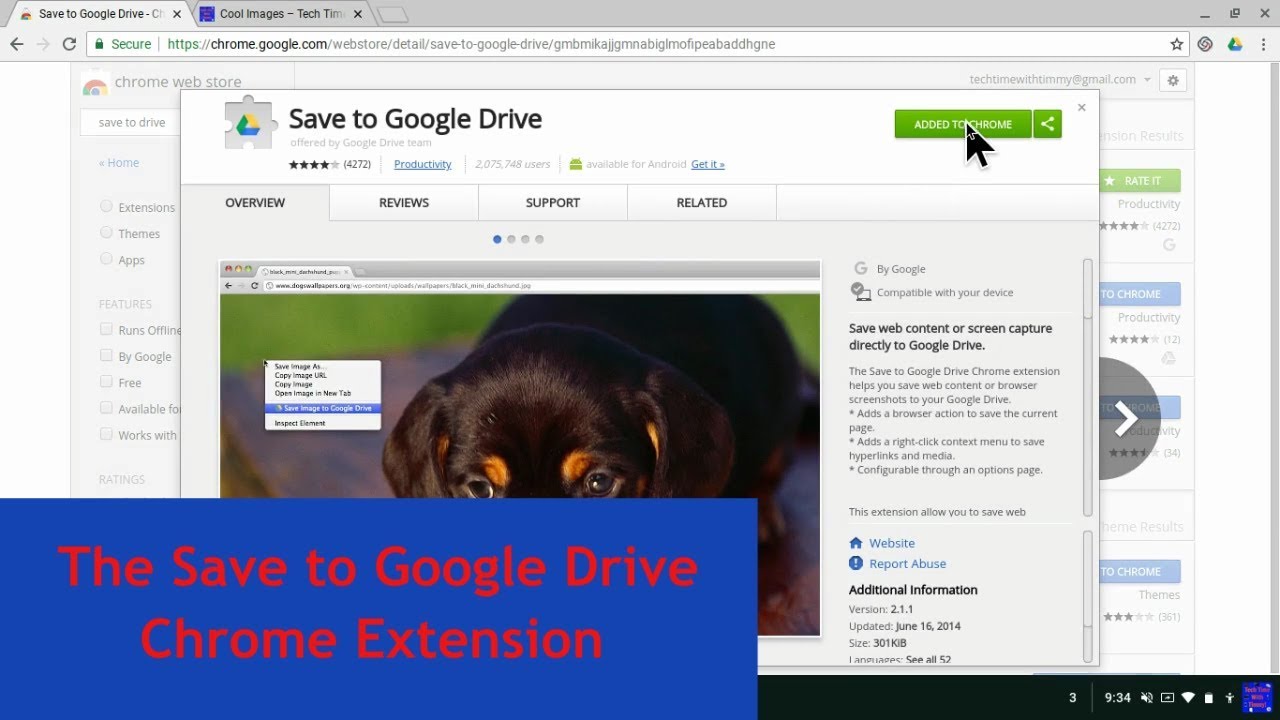Go back via the « Home link

click(x=119, y=163)
